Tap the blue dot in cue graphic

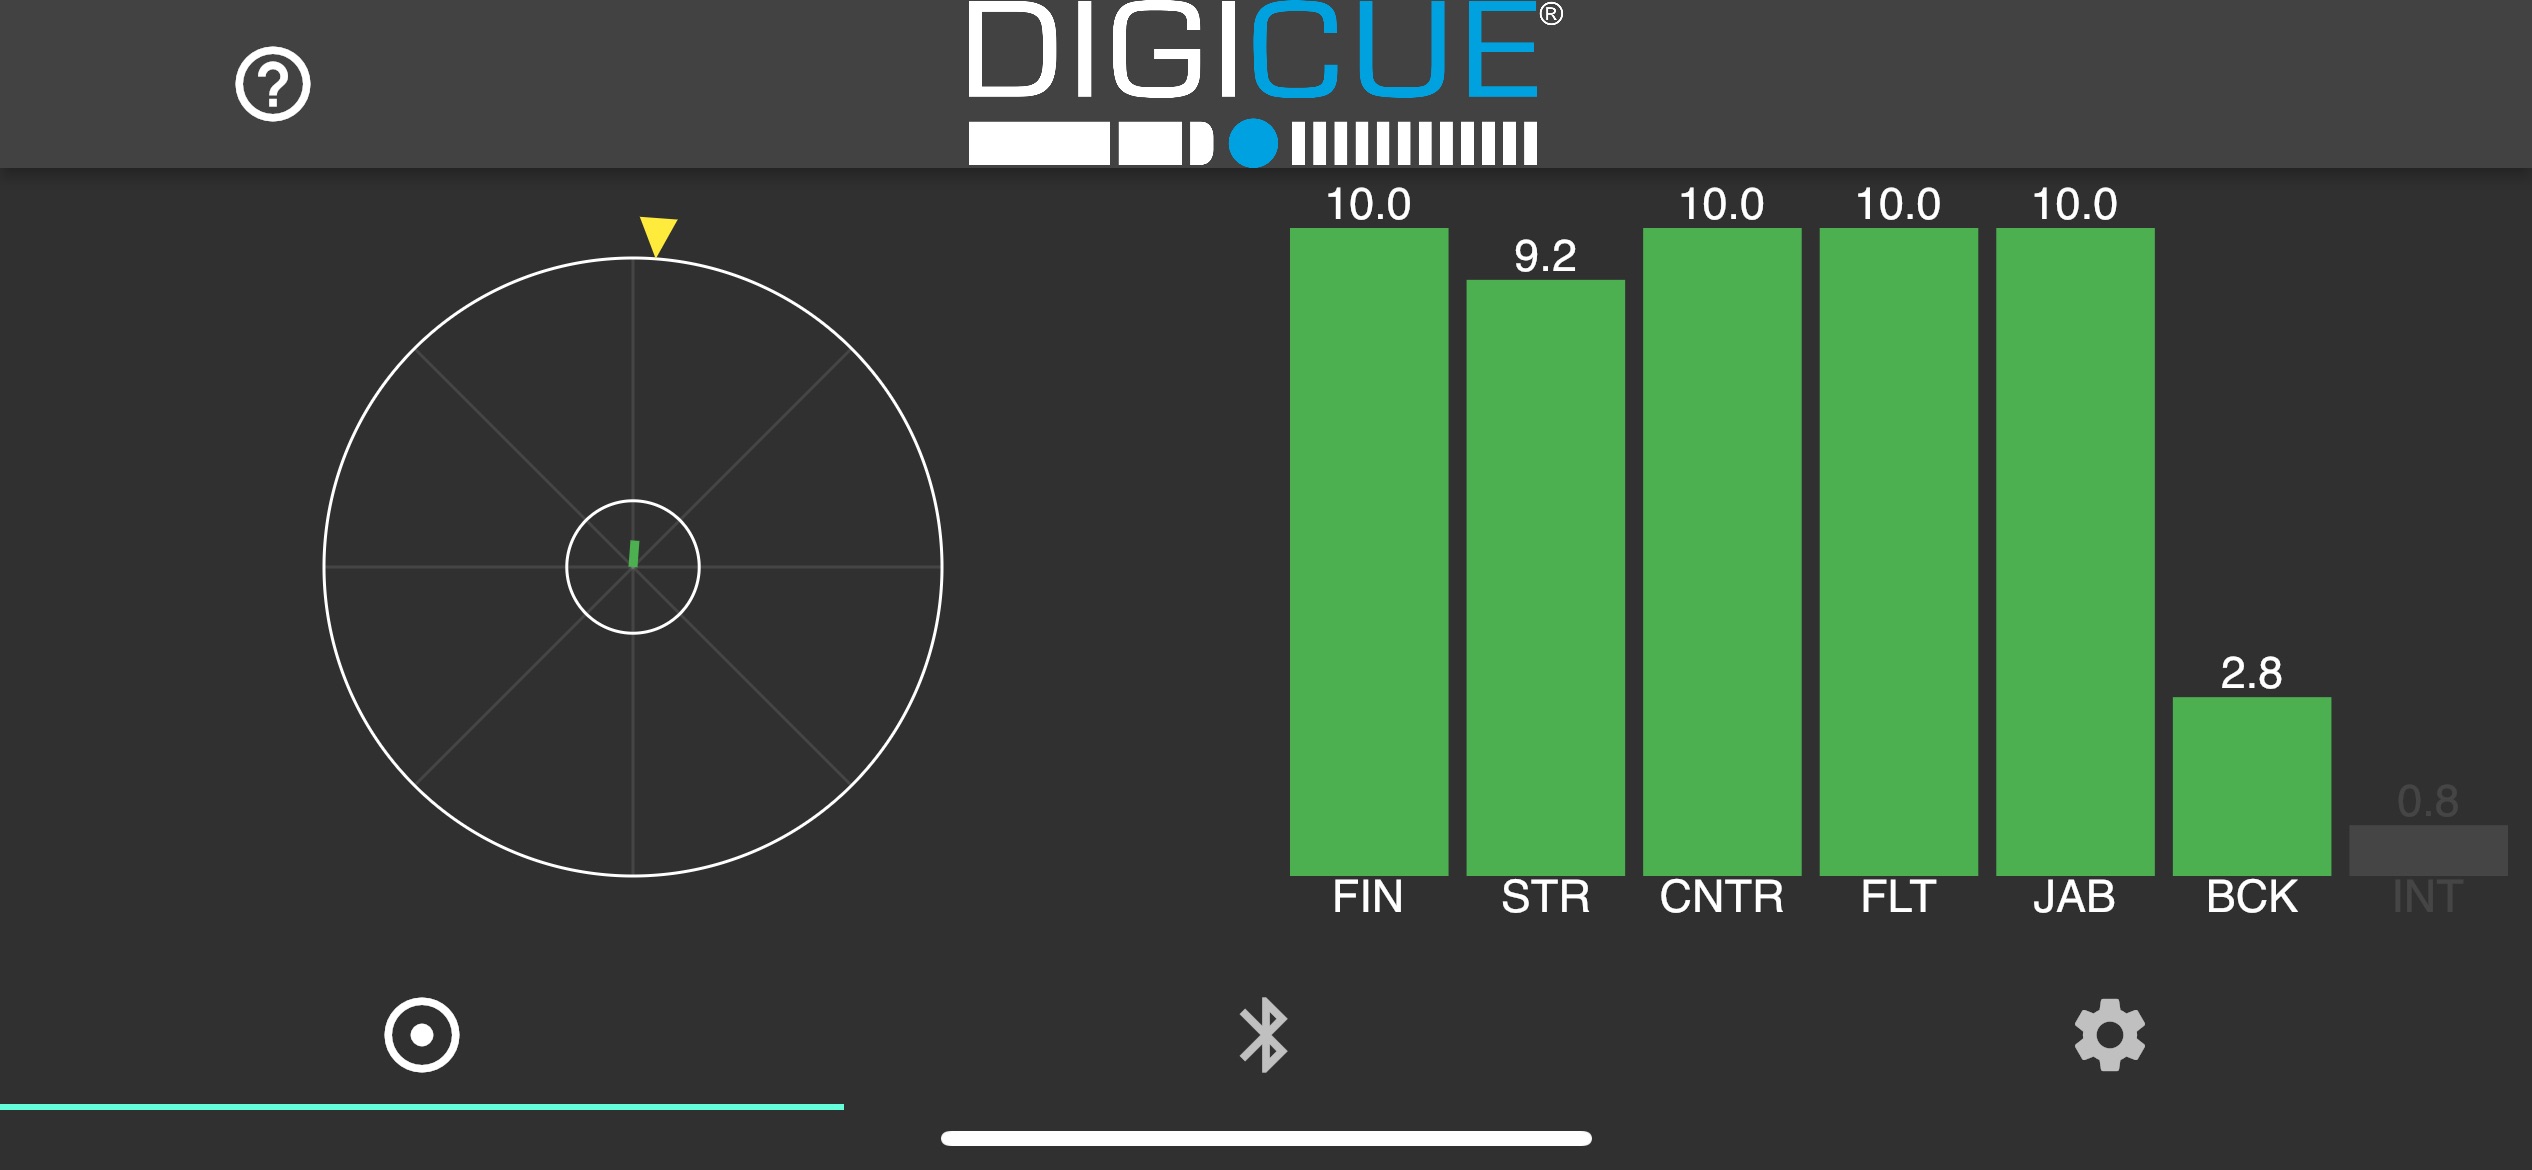(x=1253, y=143)
